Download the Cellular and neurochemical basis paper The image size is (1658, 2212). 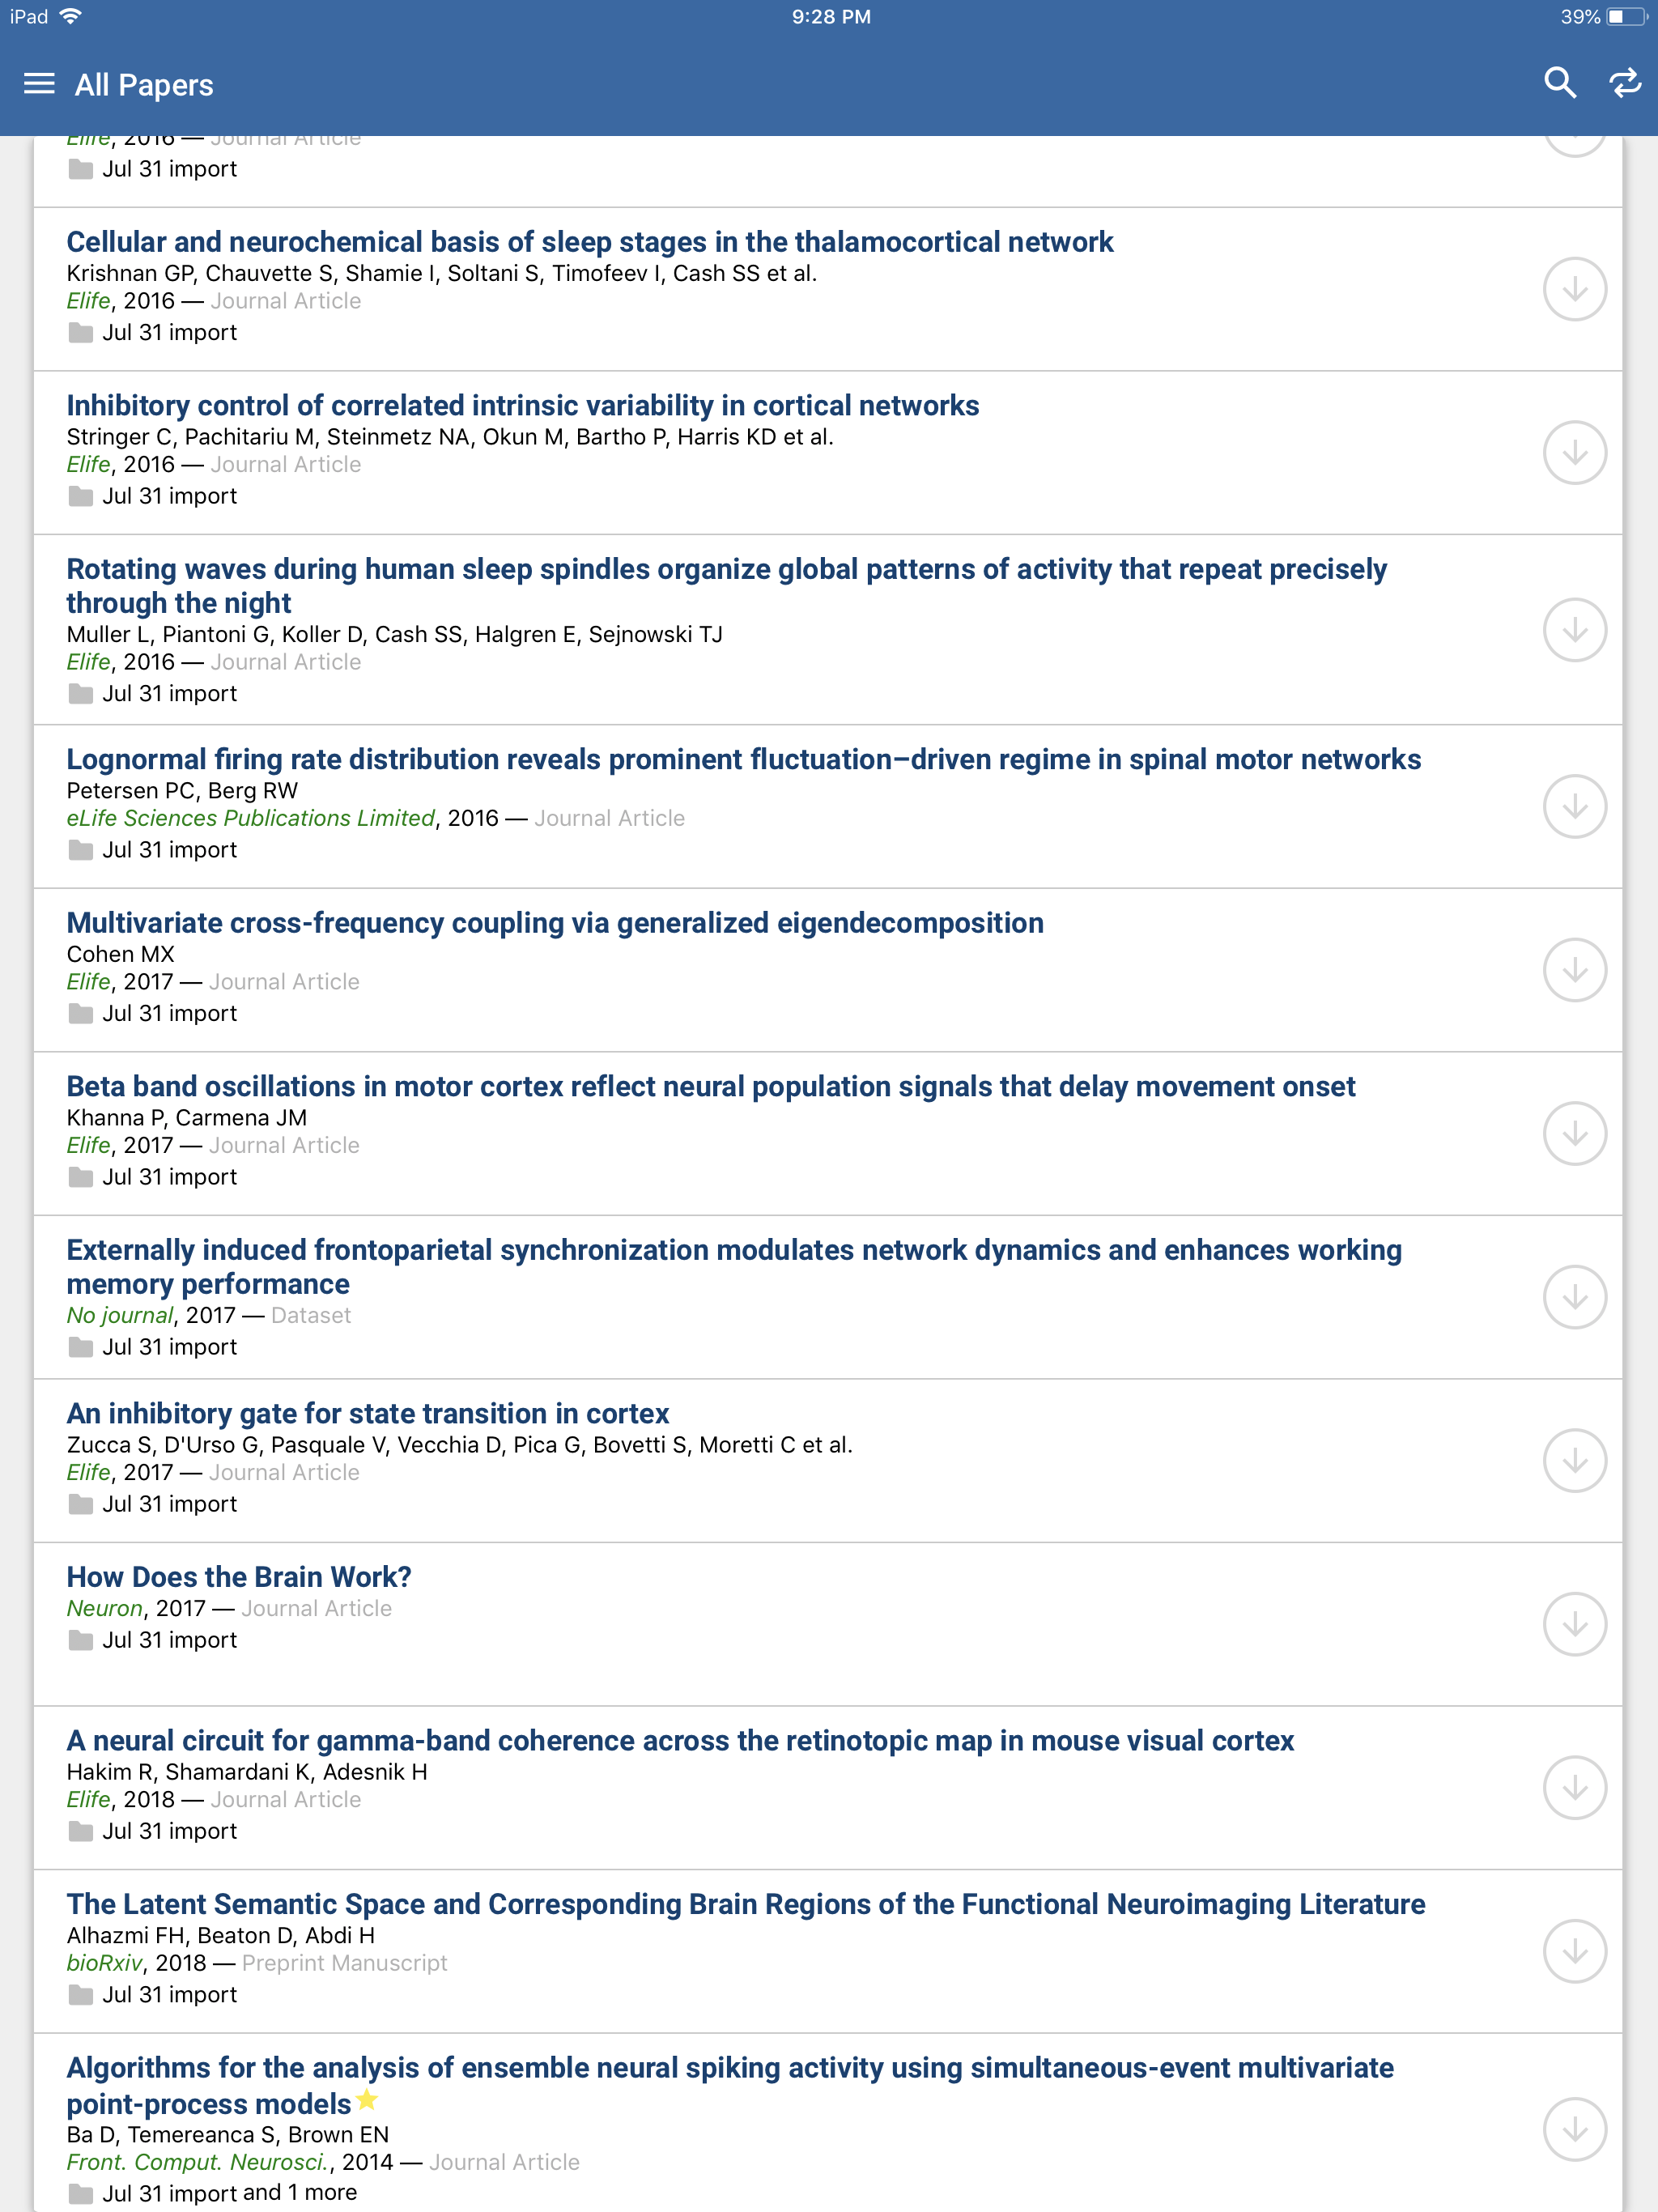(x=1574, y=289)
